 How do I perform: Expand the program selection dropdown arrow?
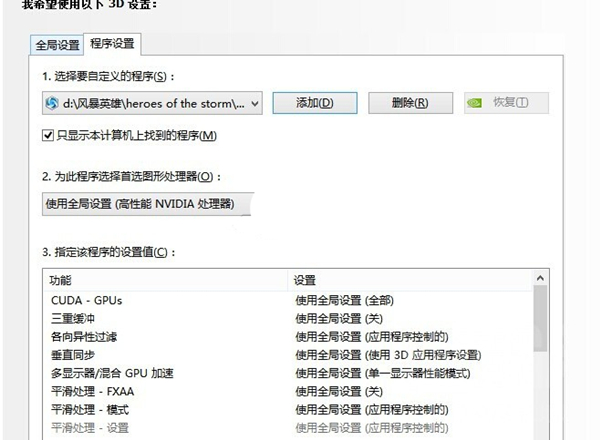253,103
